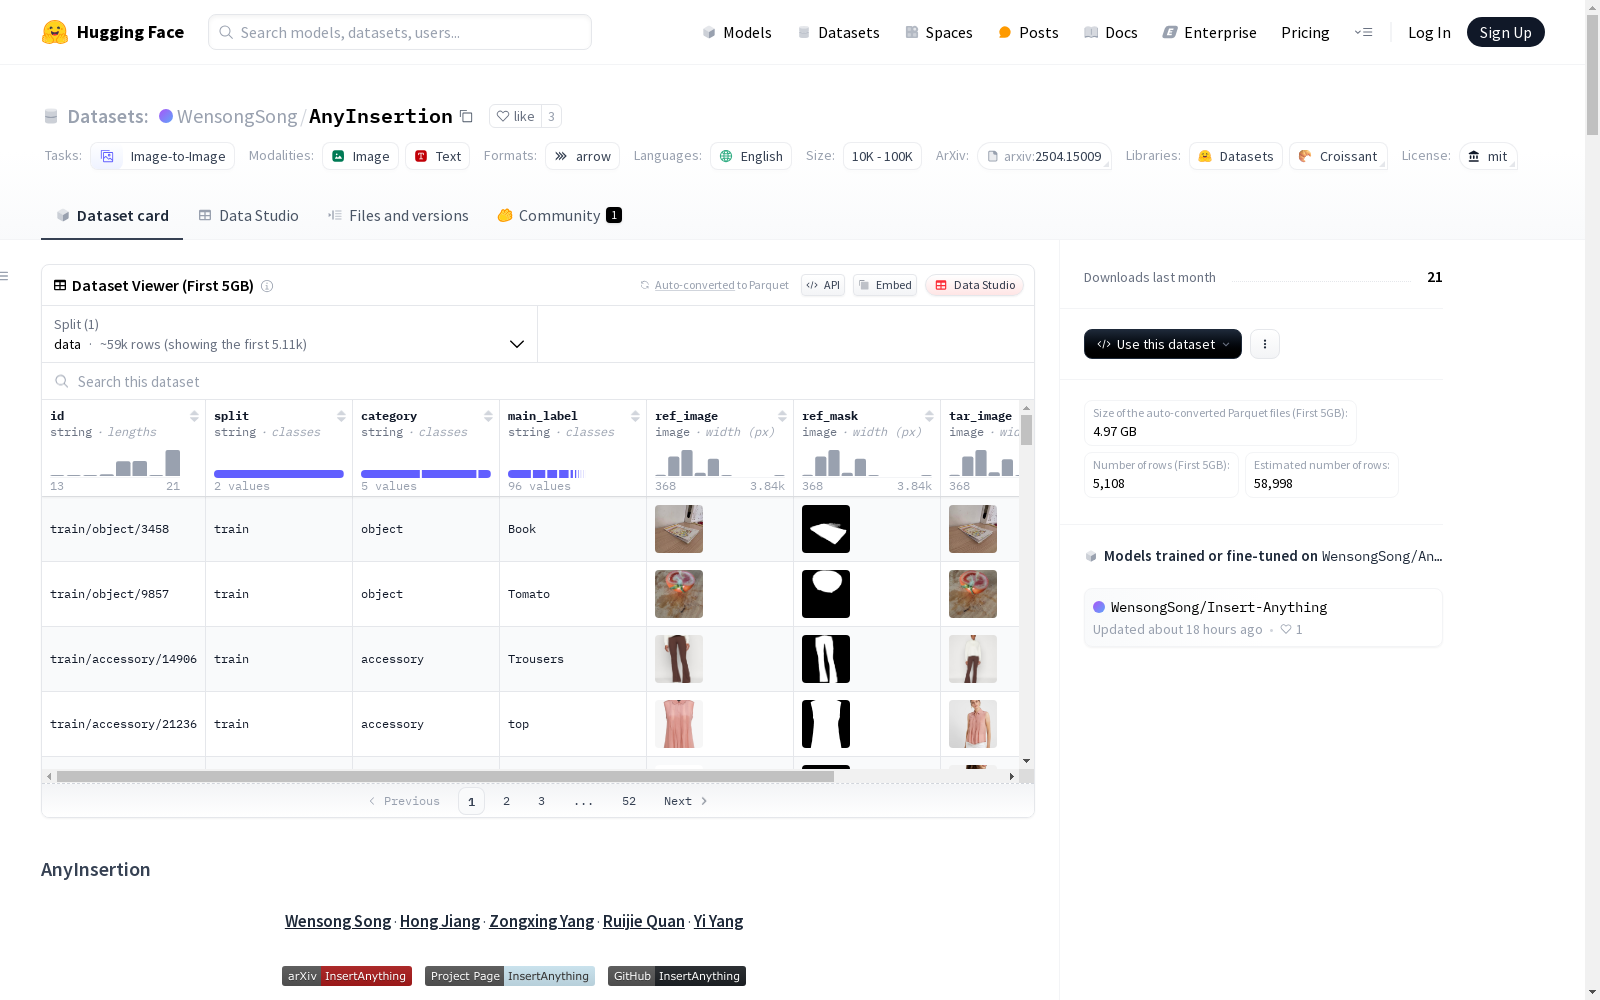
Task: Click the vertical scrollbar of the dataset table
Action: click(x=1027, y=430)
